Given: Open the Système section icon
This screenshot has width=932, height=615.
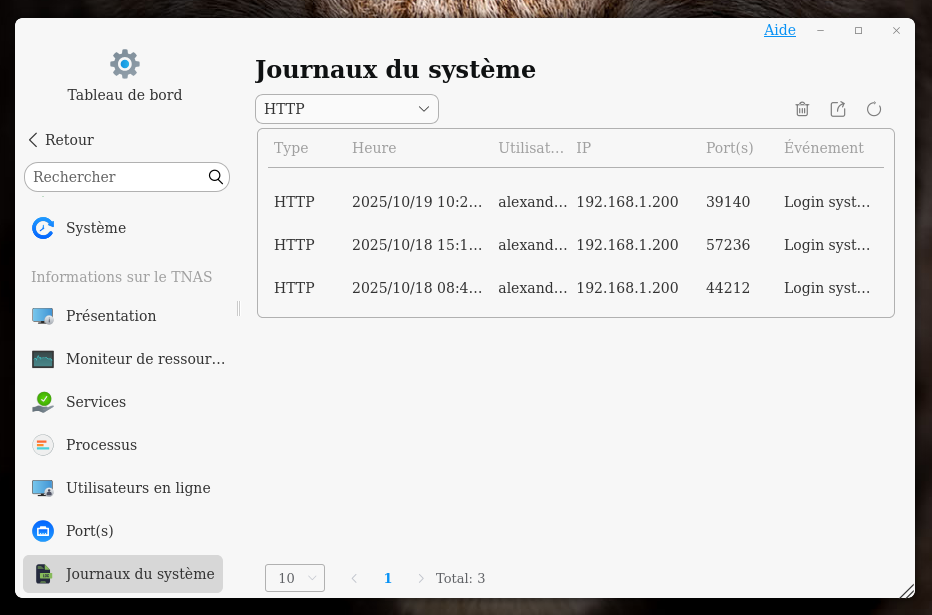Looking at the screenshot, I should pos(43,228).
